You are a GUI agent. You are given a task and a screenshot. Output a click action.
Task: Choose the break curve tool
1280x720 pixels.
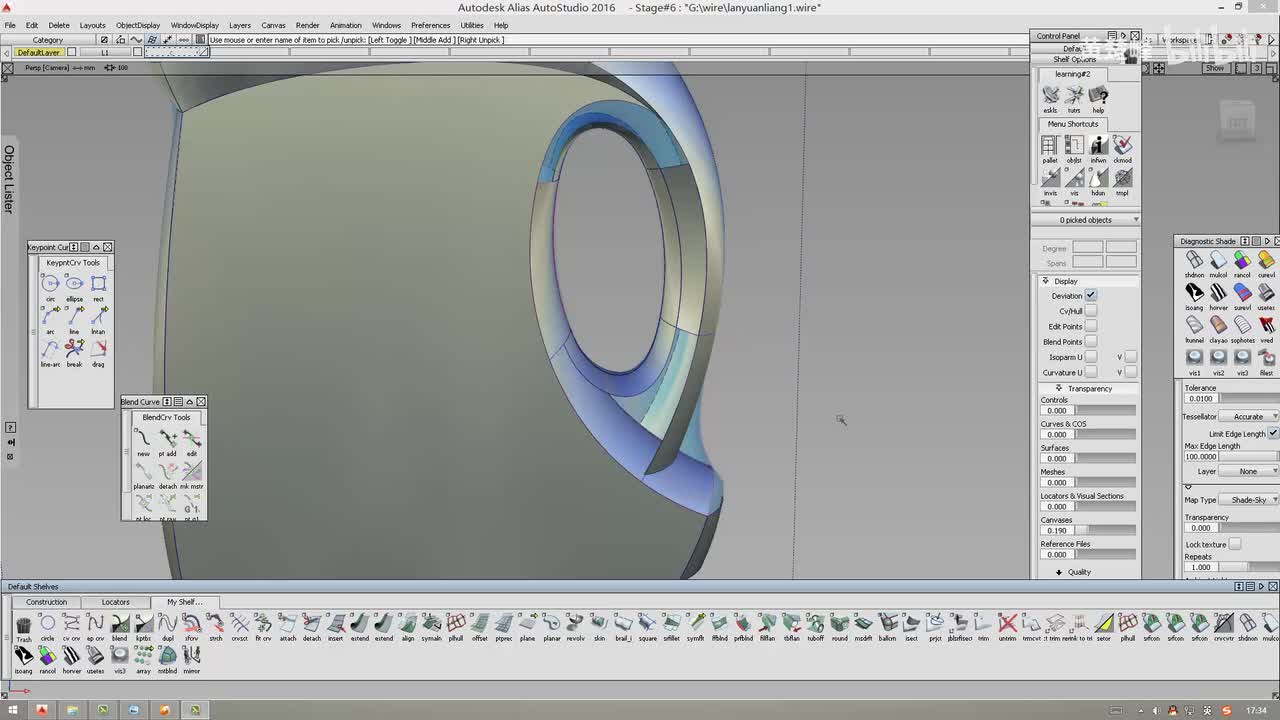74,350
